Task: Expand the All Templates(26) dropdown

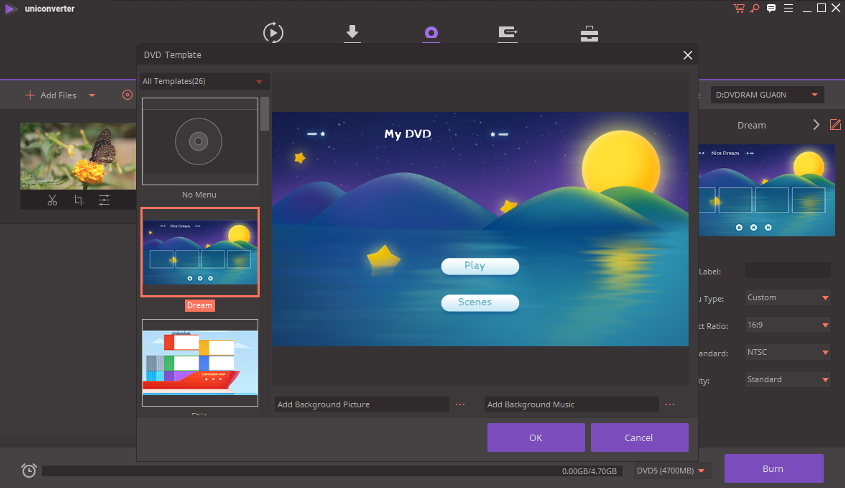Action: pyautogui.click(x=204, y=81)
